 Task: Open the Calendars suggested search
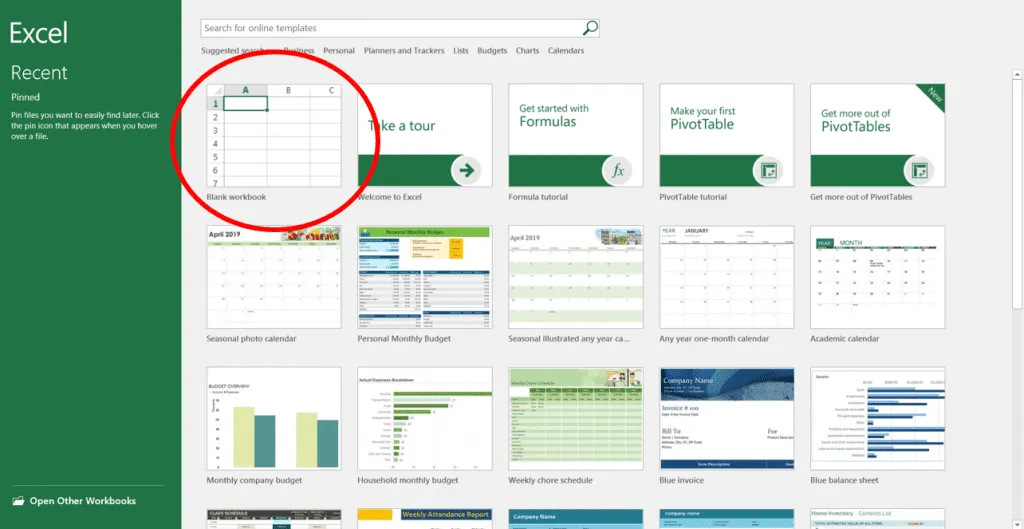566,50
